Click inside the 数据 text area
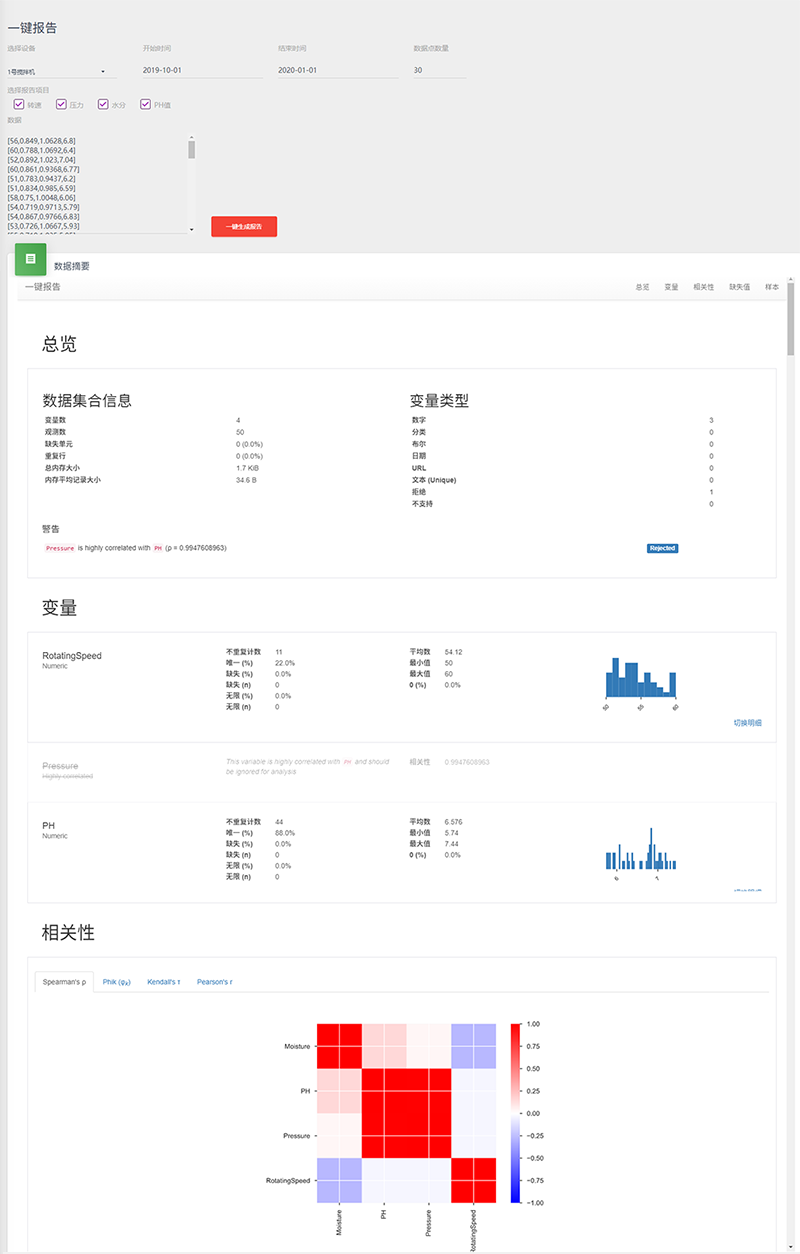This screenshot has height=1254, width=800. [96, 184]
